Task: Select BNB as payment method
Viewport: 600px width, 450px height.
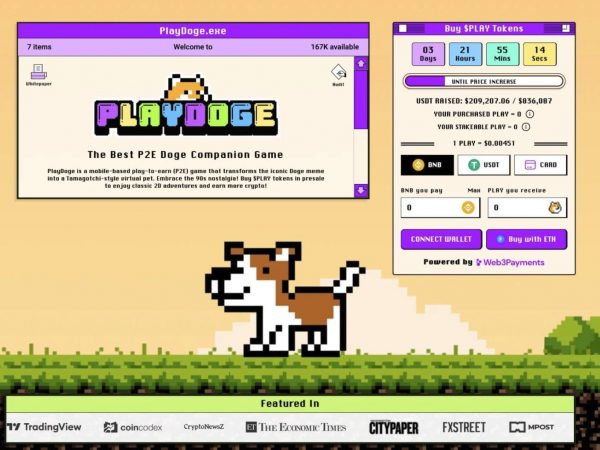Action: coord(427,165)
